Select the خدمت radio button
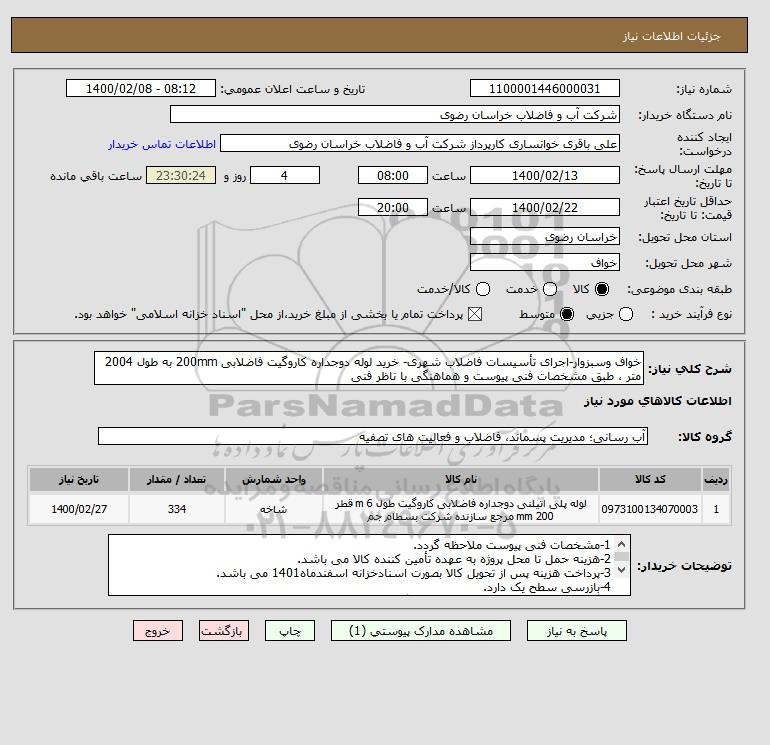770x745 pixels. coord(550,289)
